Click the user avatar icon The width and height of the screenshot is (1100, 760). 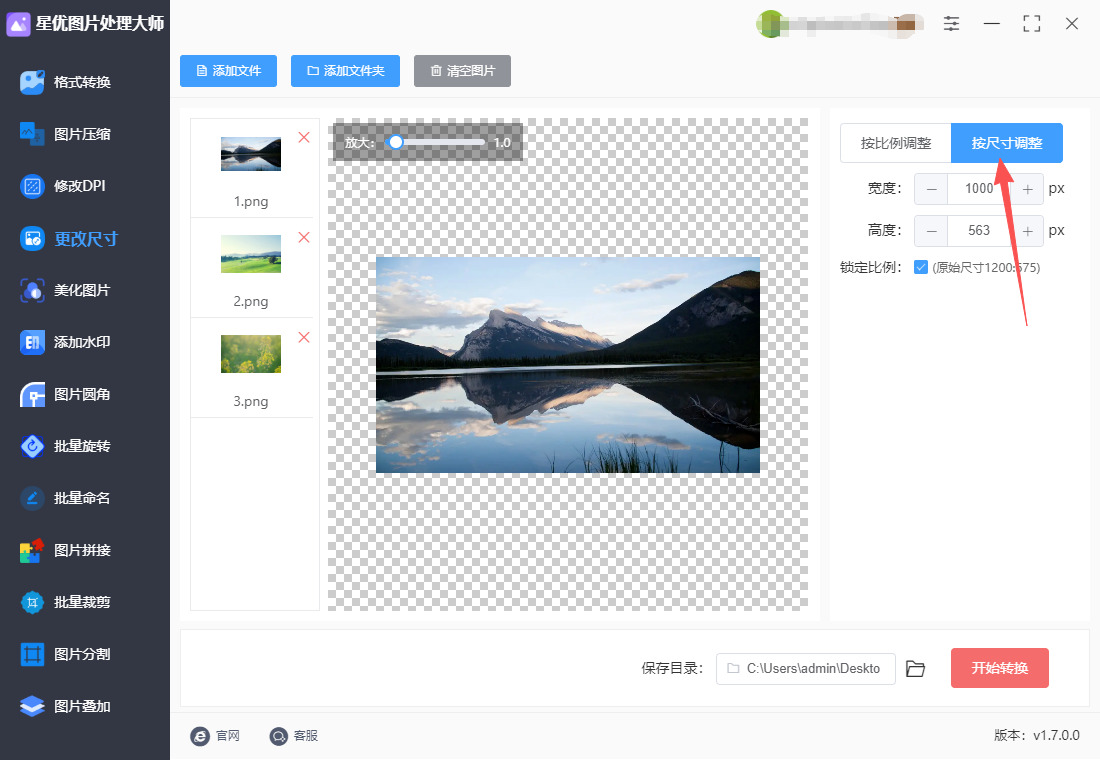(x=770, y=24)
